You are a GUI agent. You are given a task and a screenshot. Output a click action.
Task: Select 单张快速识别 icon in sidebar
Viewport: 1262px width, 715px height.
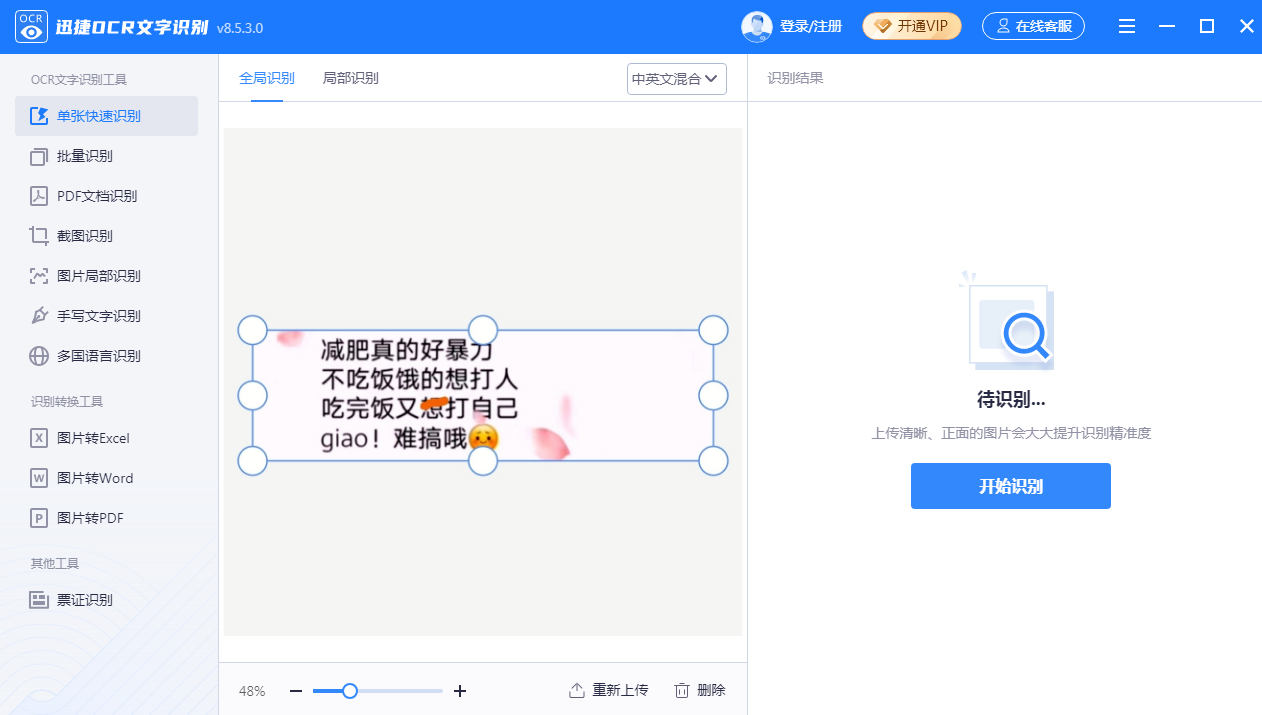click(39, 116)
